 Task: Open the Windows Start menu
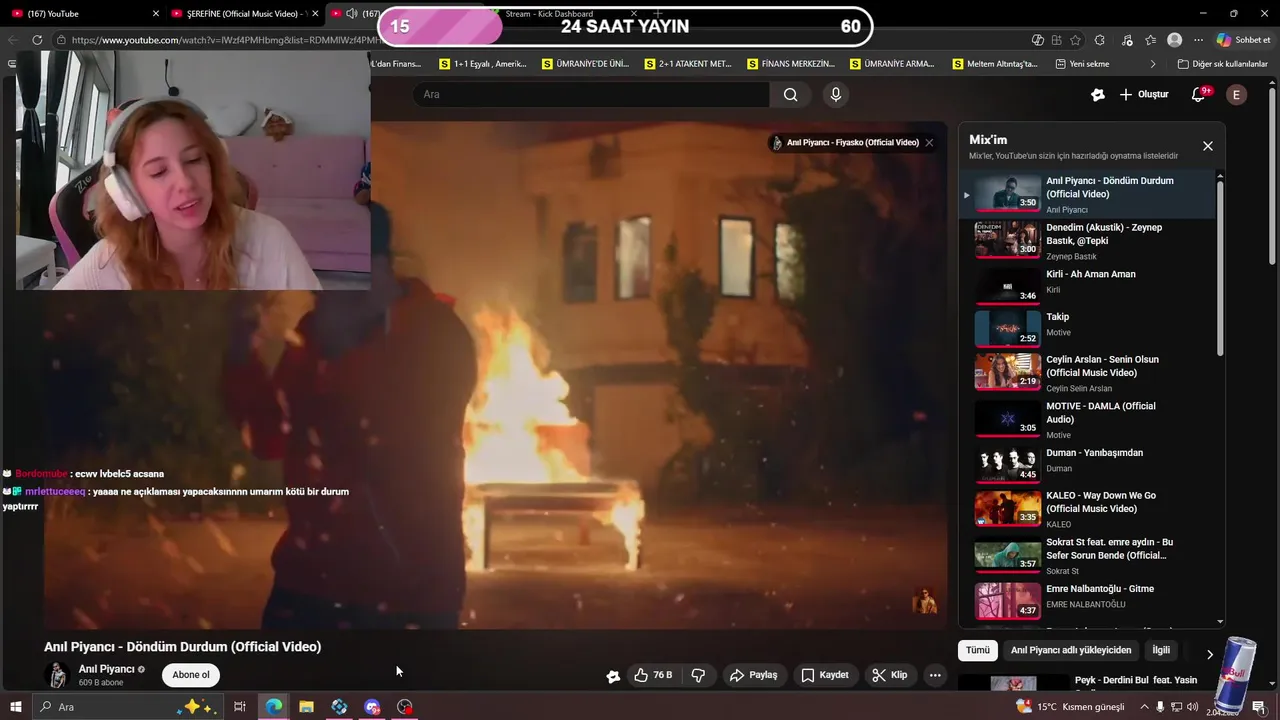(15, 707)
